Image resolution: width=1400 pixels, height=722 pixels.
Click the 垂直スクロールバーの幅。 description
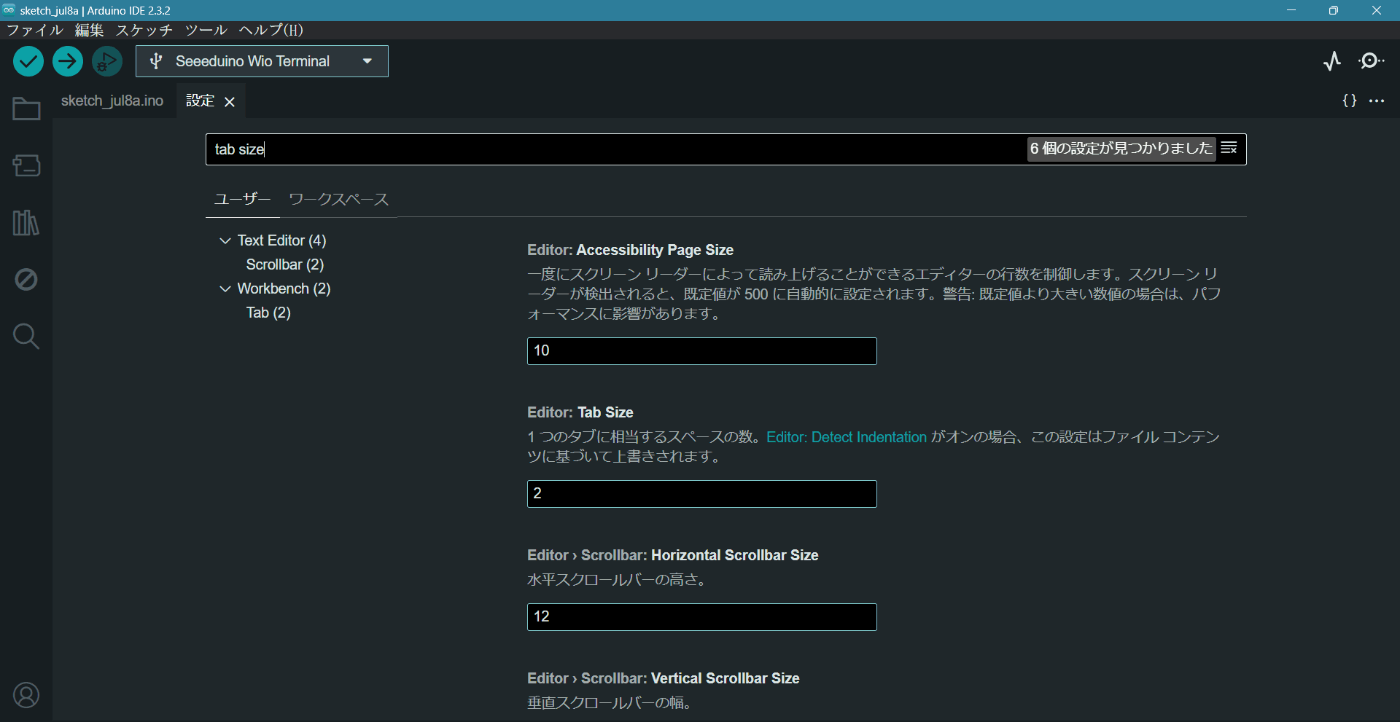click(x=610, y=703)
